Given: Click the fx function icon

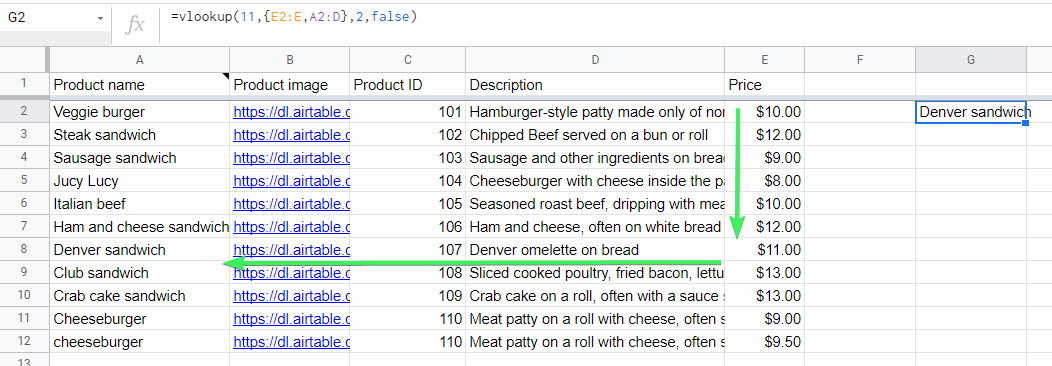Looking at the screenshot, I should (136, 25).
